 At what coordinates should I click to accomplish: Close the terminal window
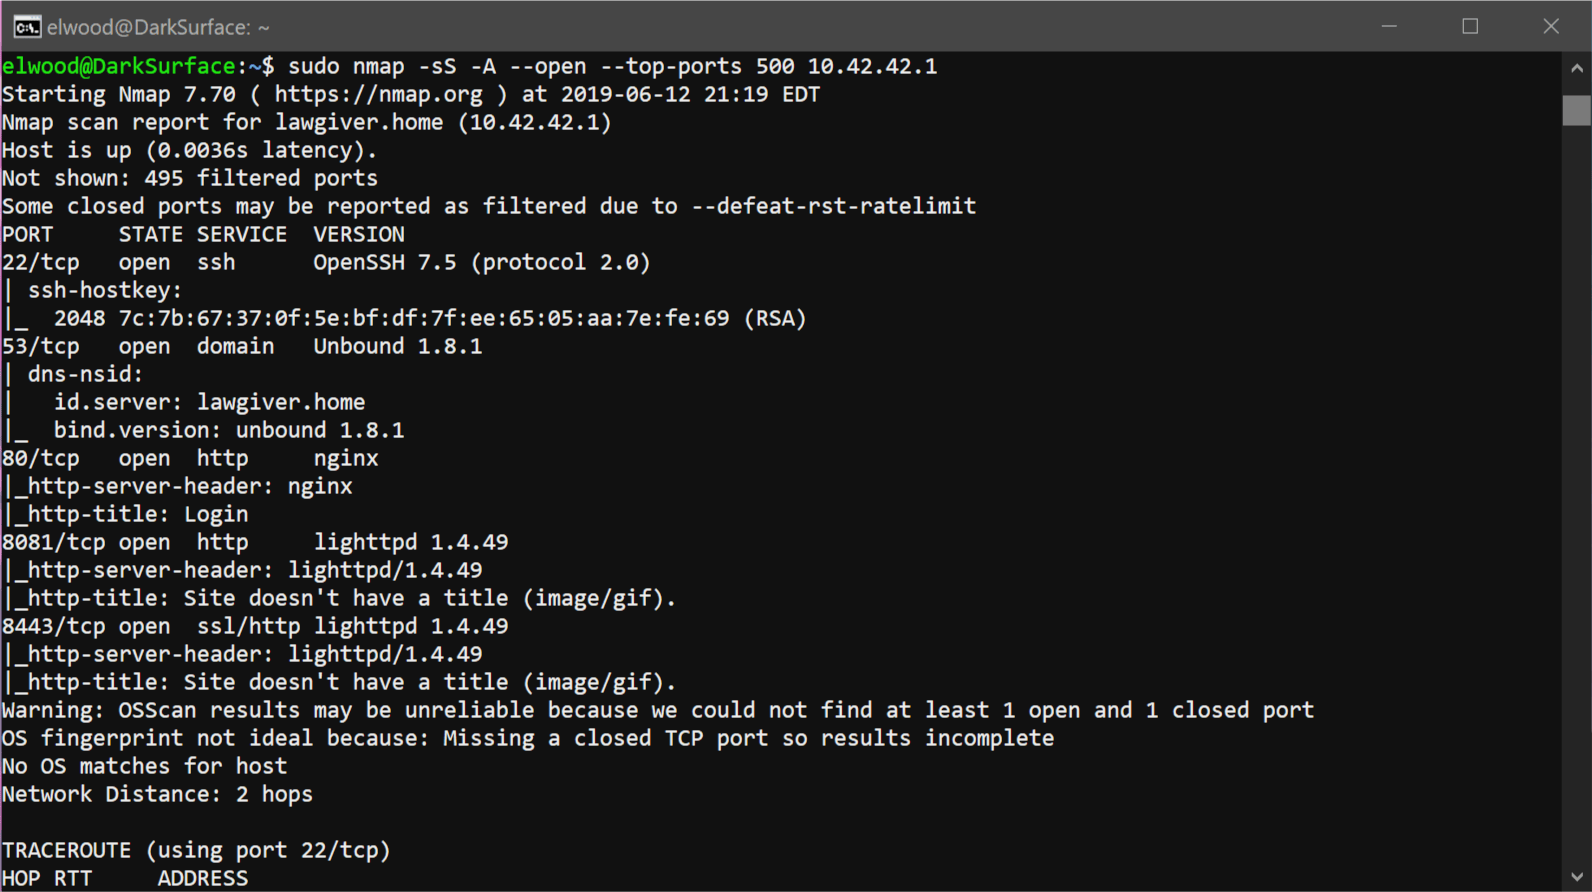click(1550, 27)
